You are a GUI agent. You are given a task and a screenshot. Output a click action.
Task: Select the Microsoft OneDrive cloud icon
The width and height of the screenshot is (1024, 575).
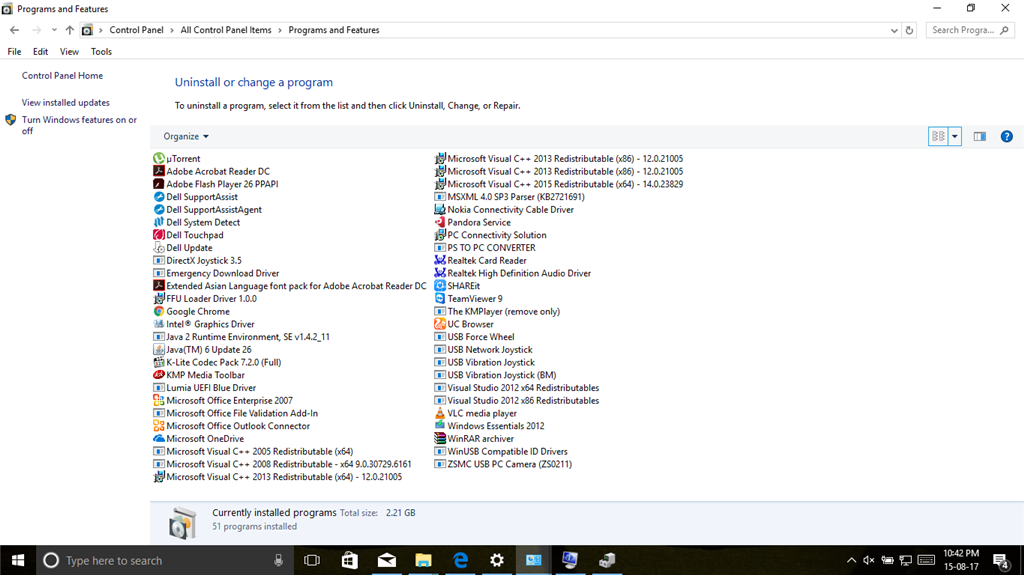click(x=159, y=438)
